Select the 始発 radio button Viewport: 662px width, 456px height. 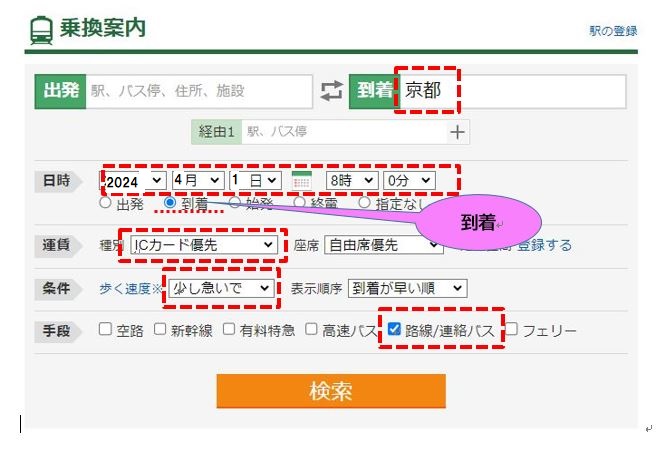pos(234,203)
